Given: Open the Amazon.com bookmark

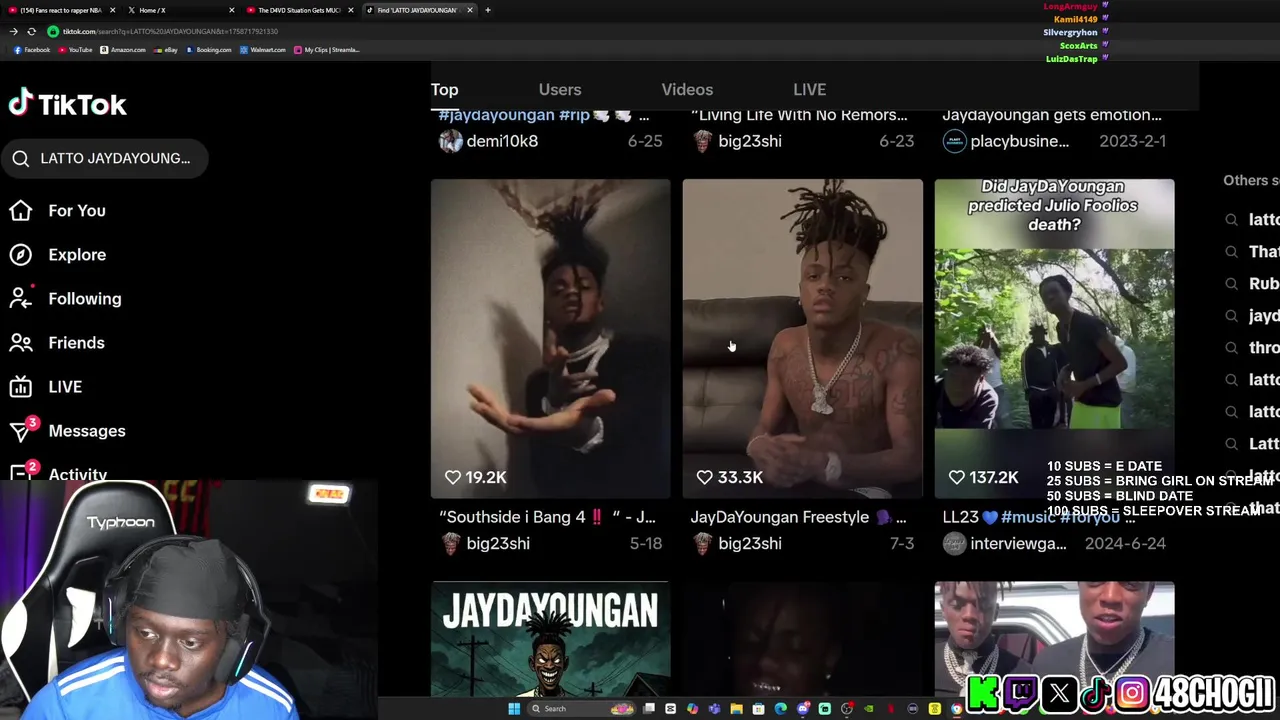Looking at the screenshot, I should point(123,50).
